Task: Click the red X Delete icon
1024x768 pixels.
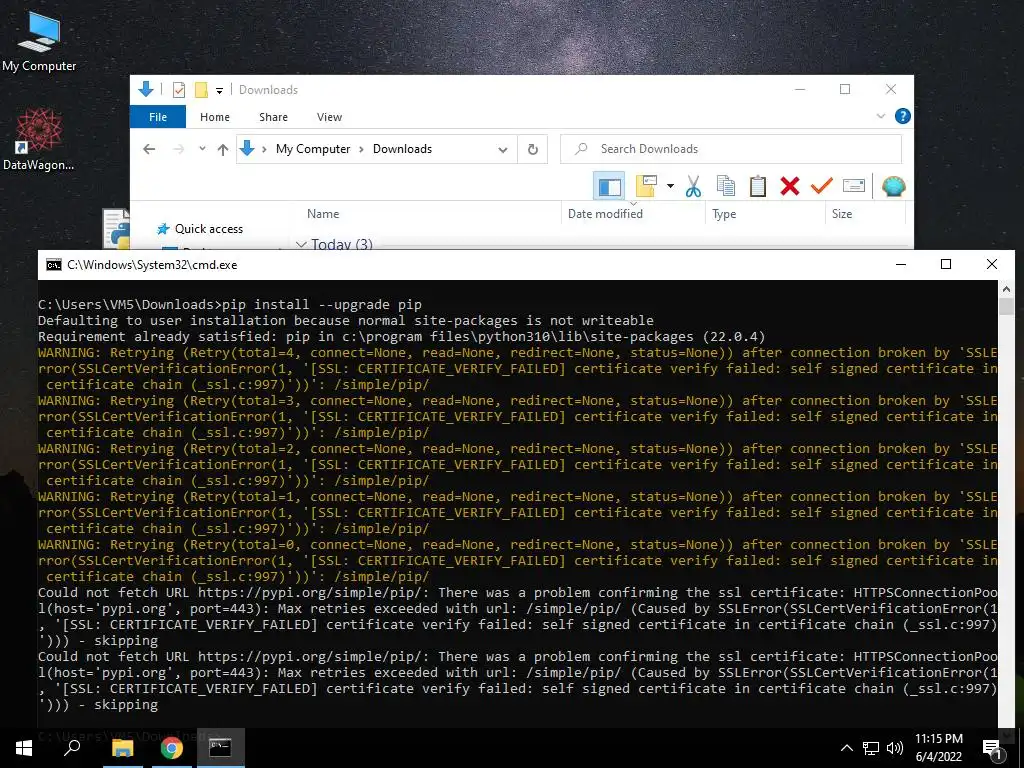Action: [x=790, y=187]
